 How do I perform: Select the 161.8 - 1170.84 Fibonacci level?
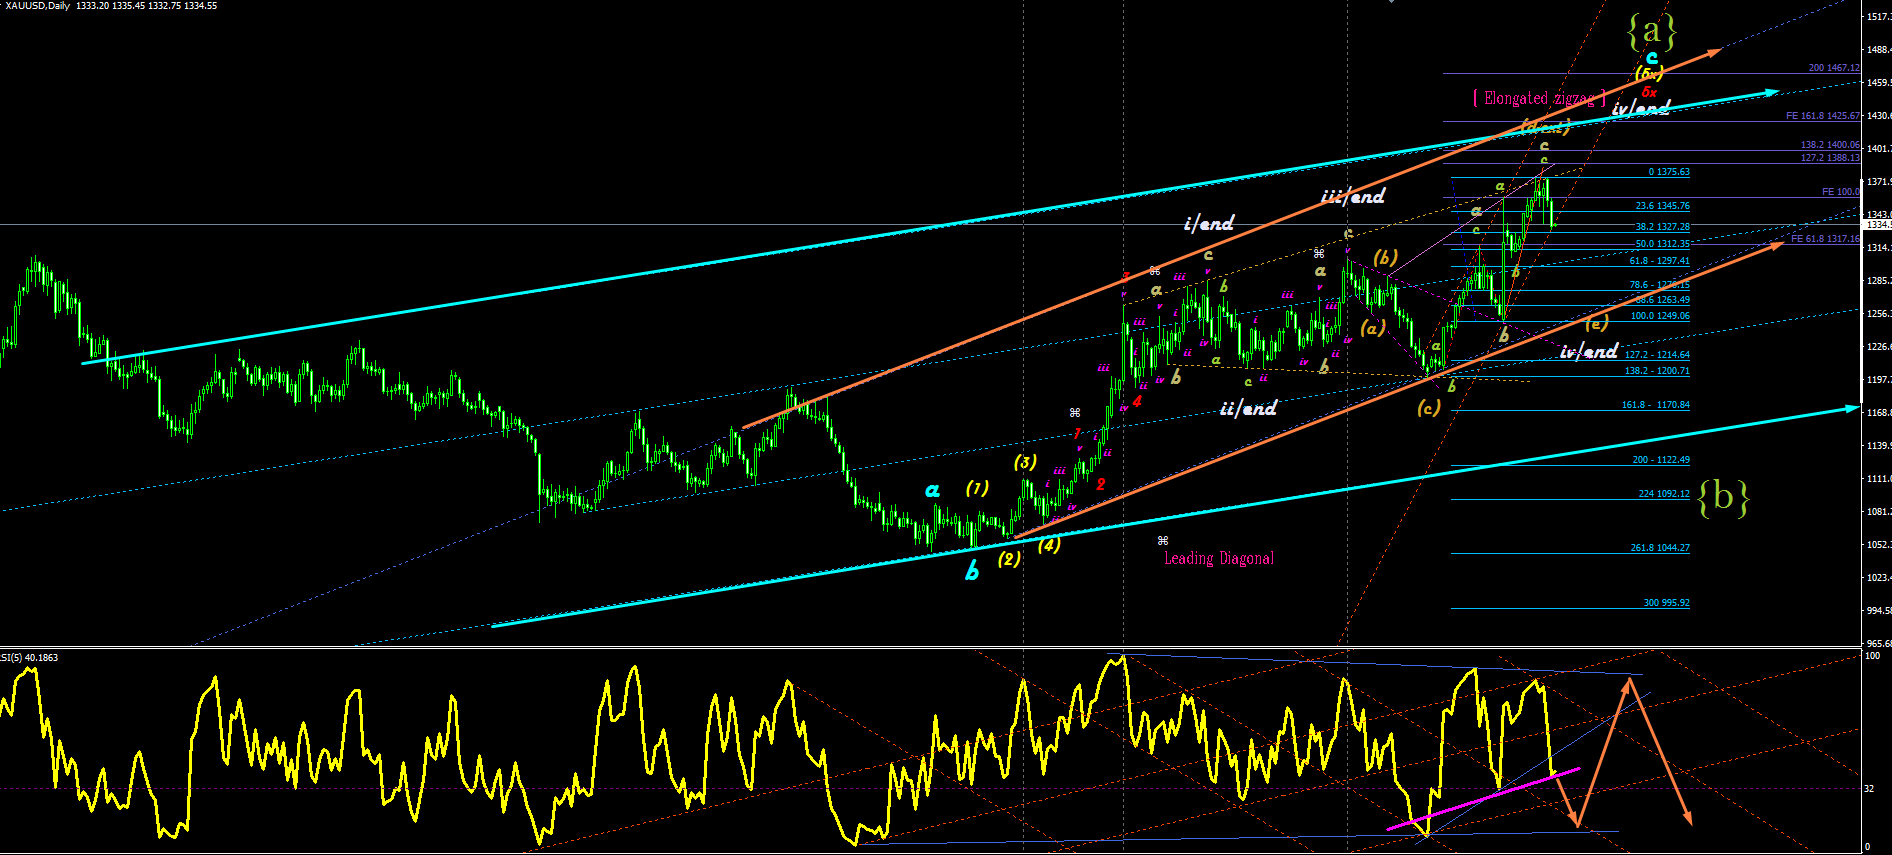pos(1656,405)
